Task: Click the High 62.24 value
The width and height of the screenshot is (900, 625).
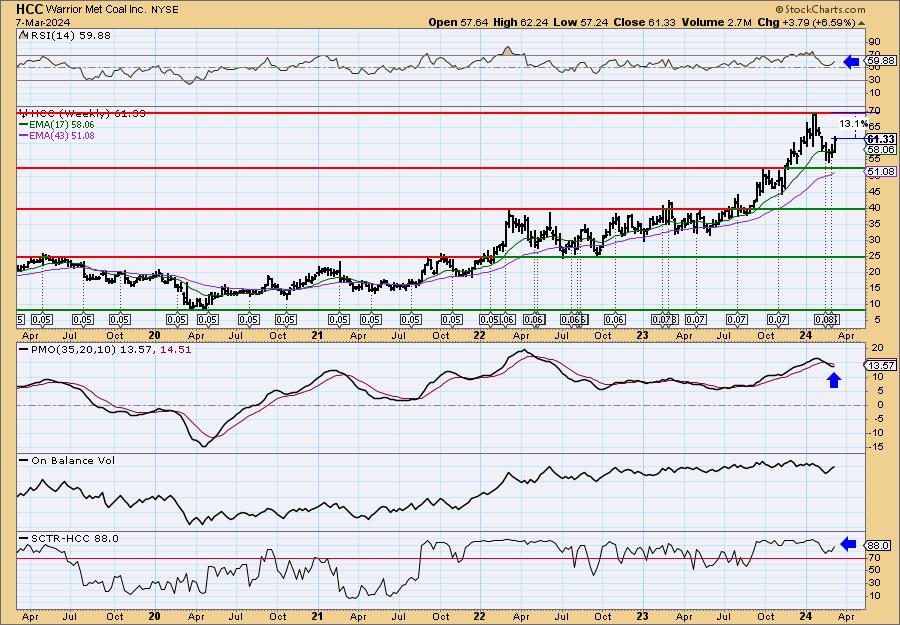Action: pos(521,22)
